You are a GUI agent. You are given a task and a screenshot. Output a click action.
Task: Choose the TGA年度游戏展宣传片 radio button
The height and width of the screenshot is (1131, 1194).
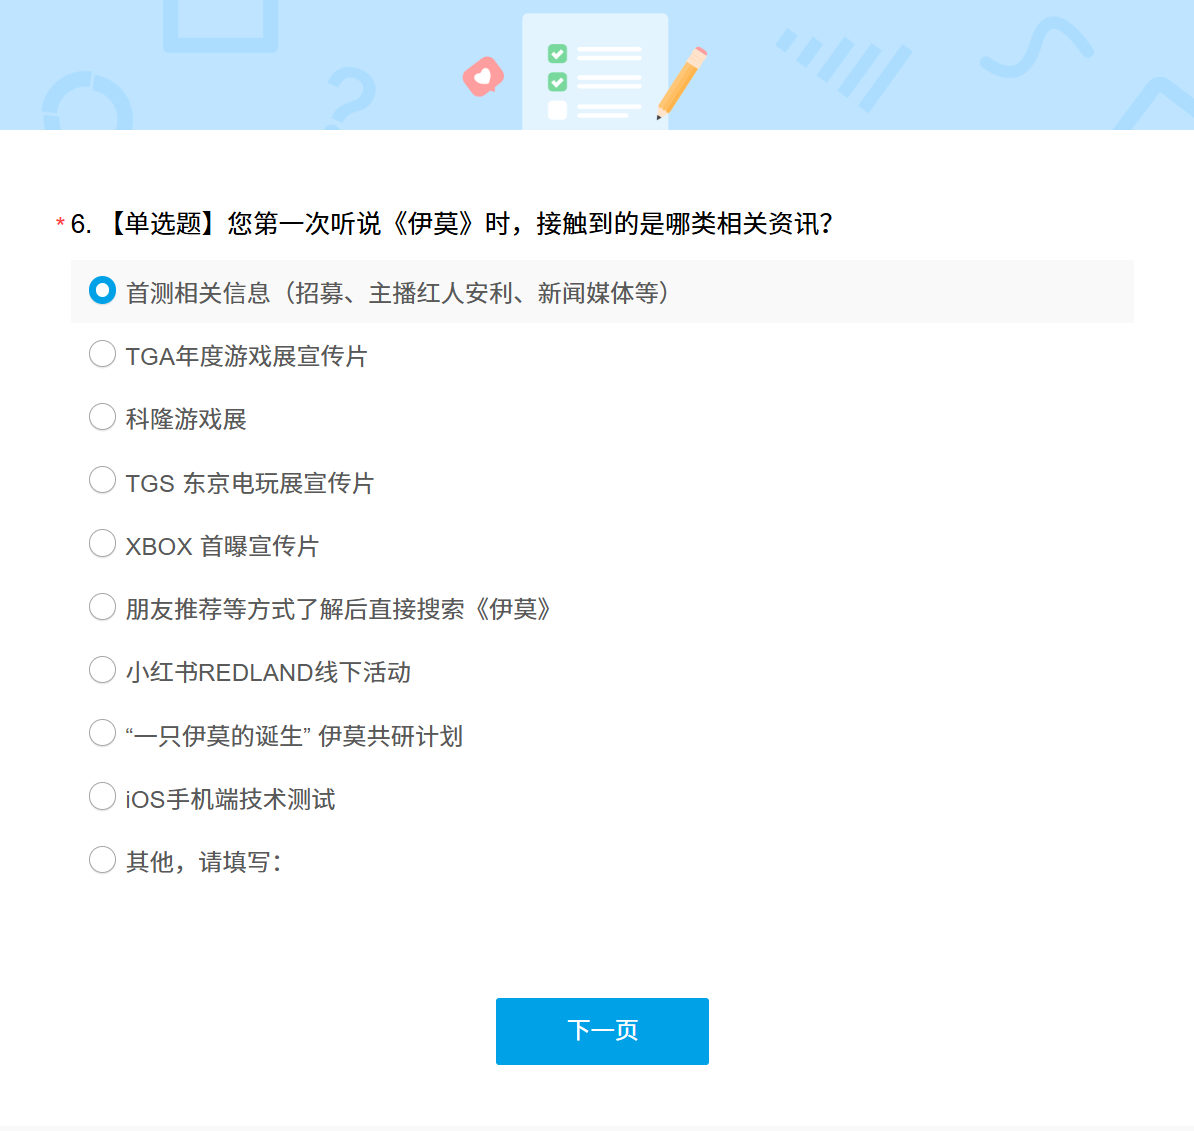pyautogui.click(x=102, y=354)
